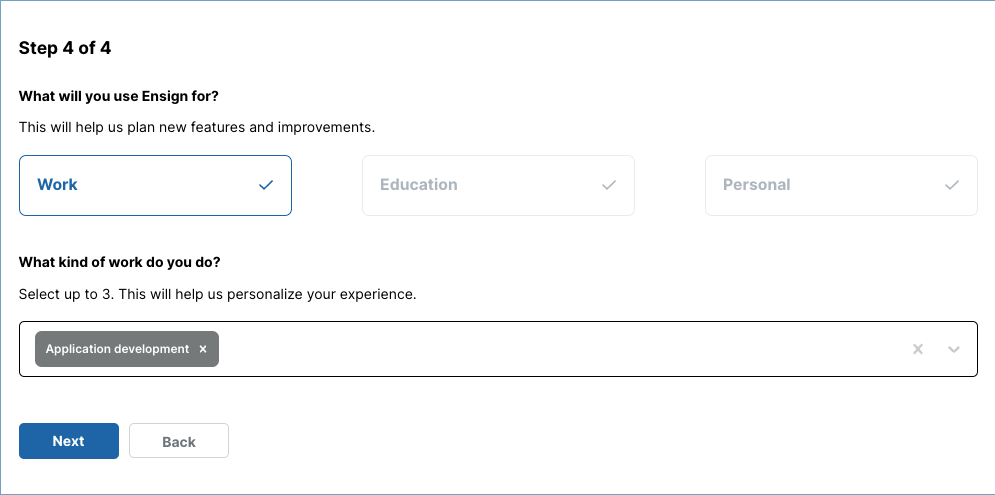Open the kind-of-work multi-select combo box
Viewport: 995px width, 495px height.
pyautogui.click(x=498, y=349)
